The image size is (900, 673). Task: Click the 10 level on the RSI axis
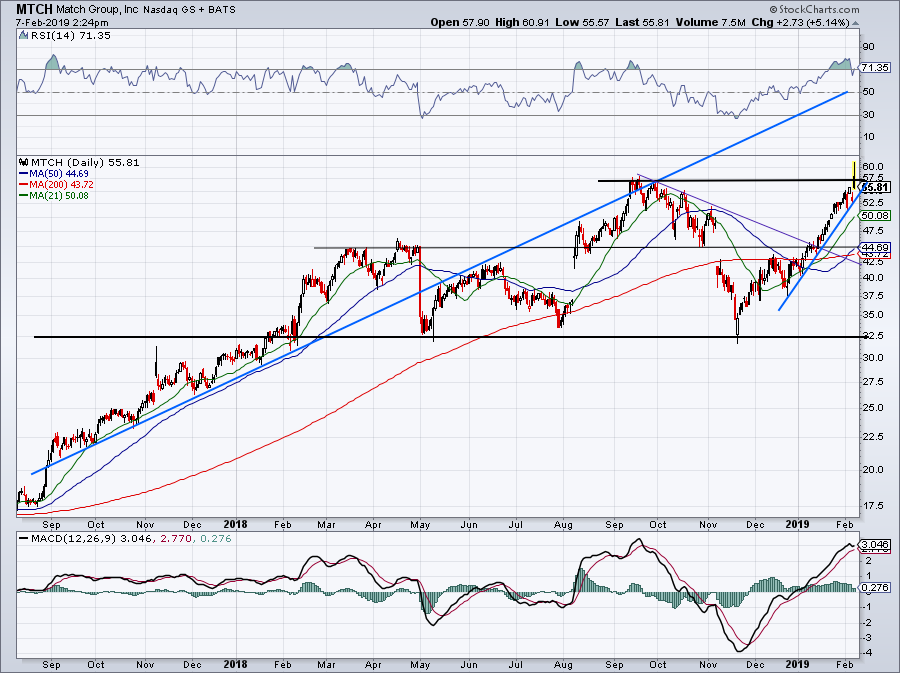868,137
